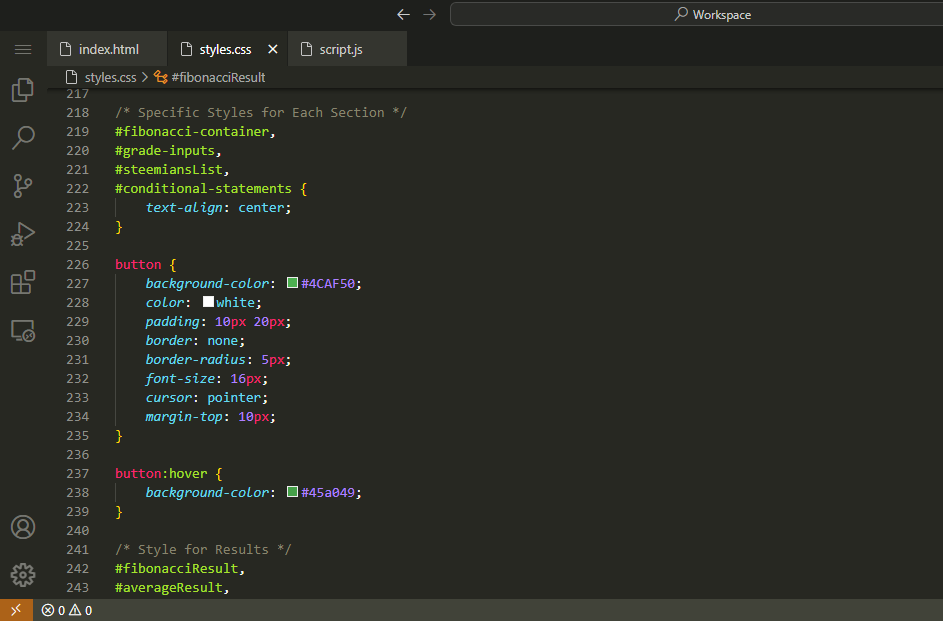This screenshot has height=621, width=943.
Task: Click the #45a049 color swatch
Action: (292, 493)
